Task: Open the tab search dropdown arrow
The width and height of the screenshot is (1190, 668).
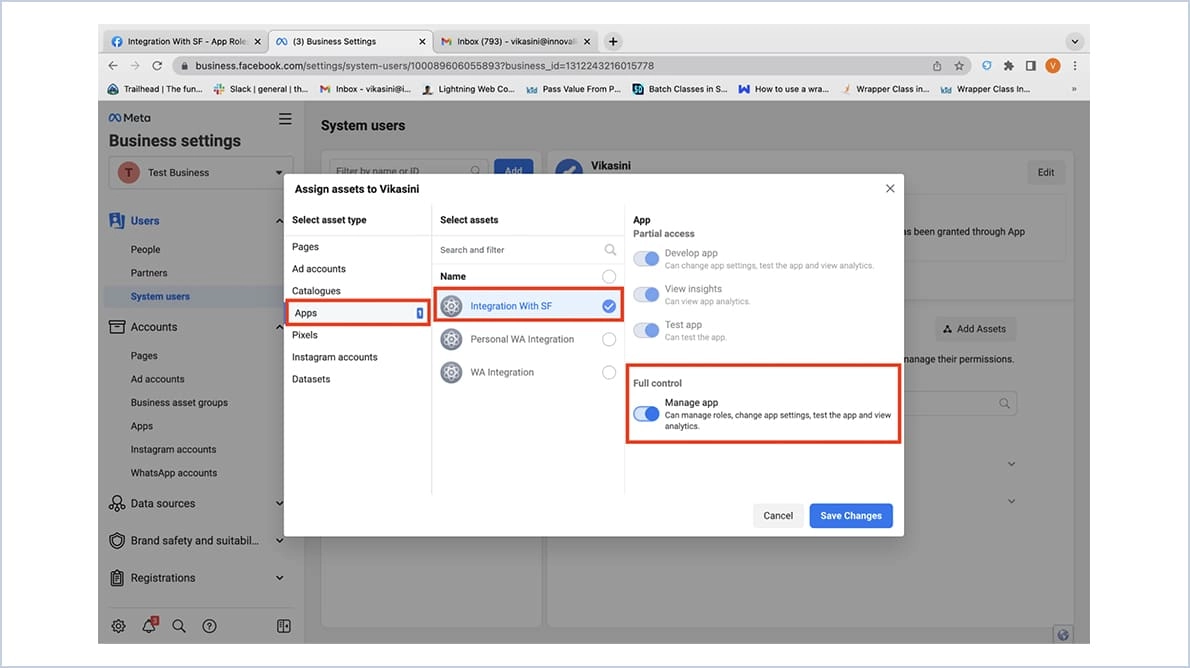Action: [1075, 42]
